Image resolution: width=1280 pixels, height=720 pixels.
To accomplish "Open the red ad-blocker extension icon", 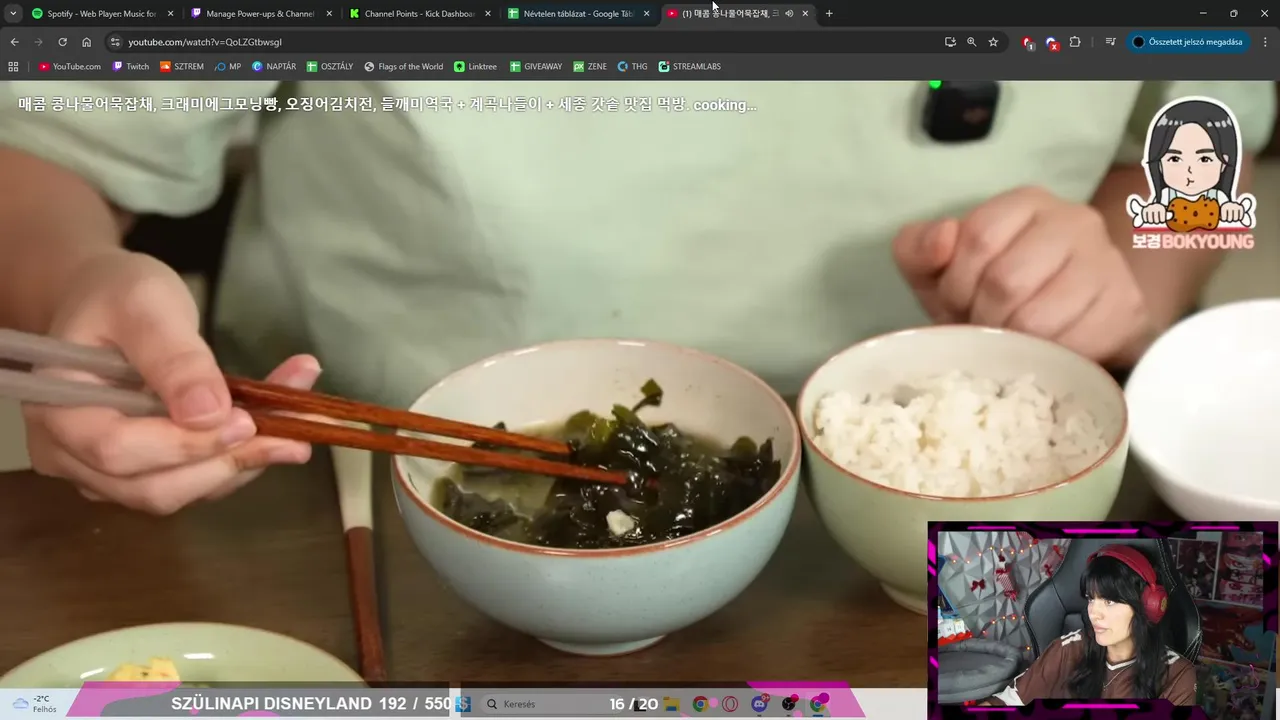I will click(1027, 42).
